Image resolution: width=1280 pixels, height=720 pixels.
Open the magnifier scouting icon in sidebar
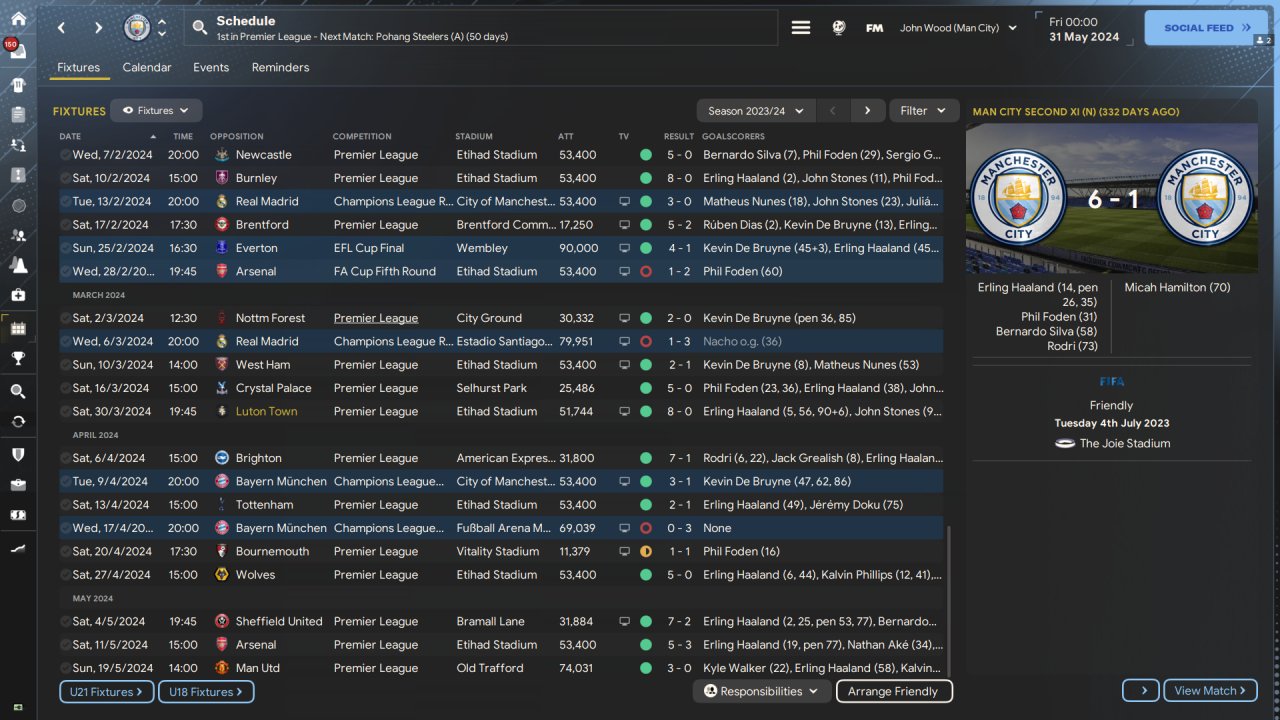click(18, 391)
